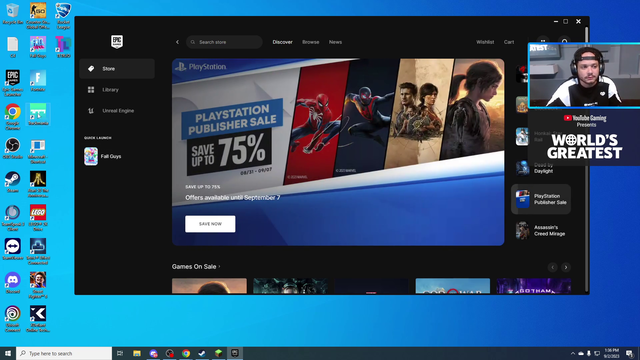Click the Search store input field
This screenshot has width=640, height=360.
click(224, 42)
